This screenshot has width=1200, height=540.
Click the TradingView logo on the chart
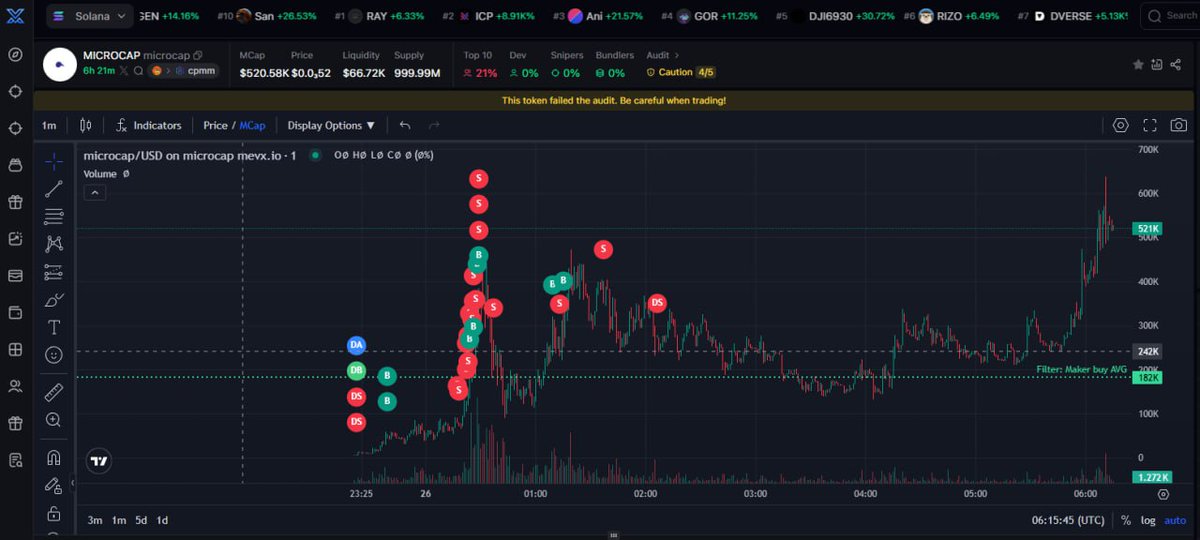click(x=98, y=461)
